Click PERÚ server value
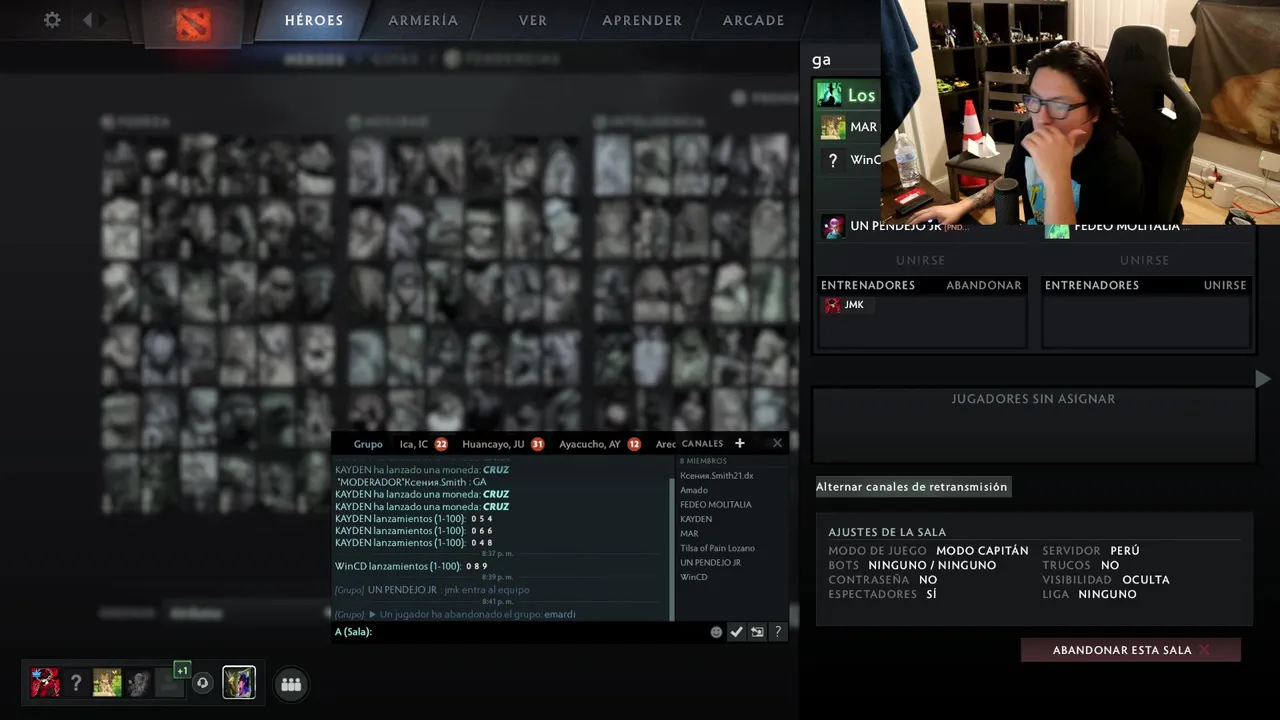 click(x=1125, y=551)
